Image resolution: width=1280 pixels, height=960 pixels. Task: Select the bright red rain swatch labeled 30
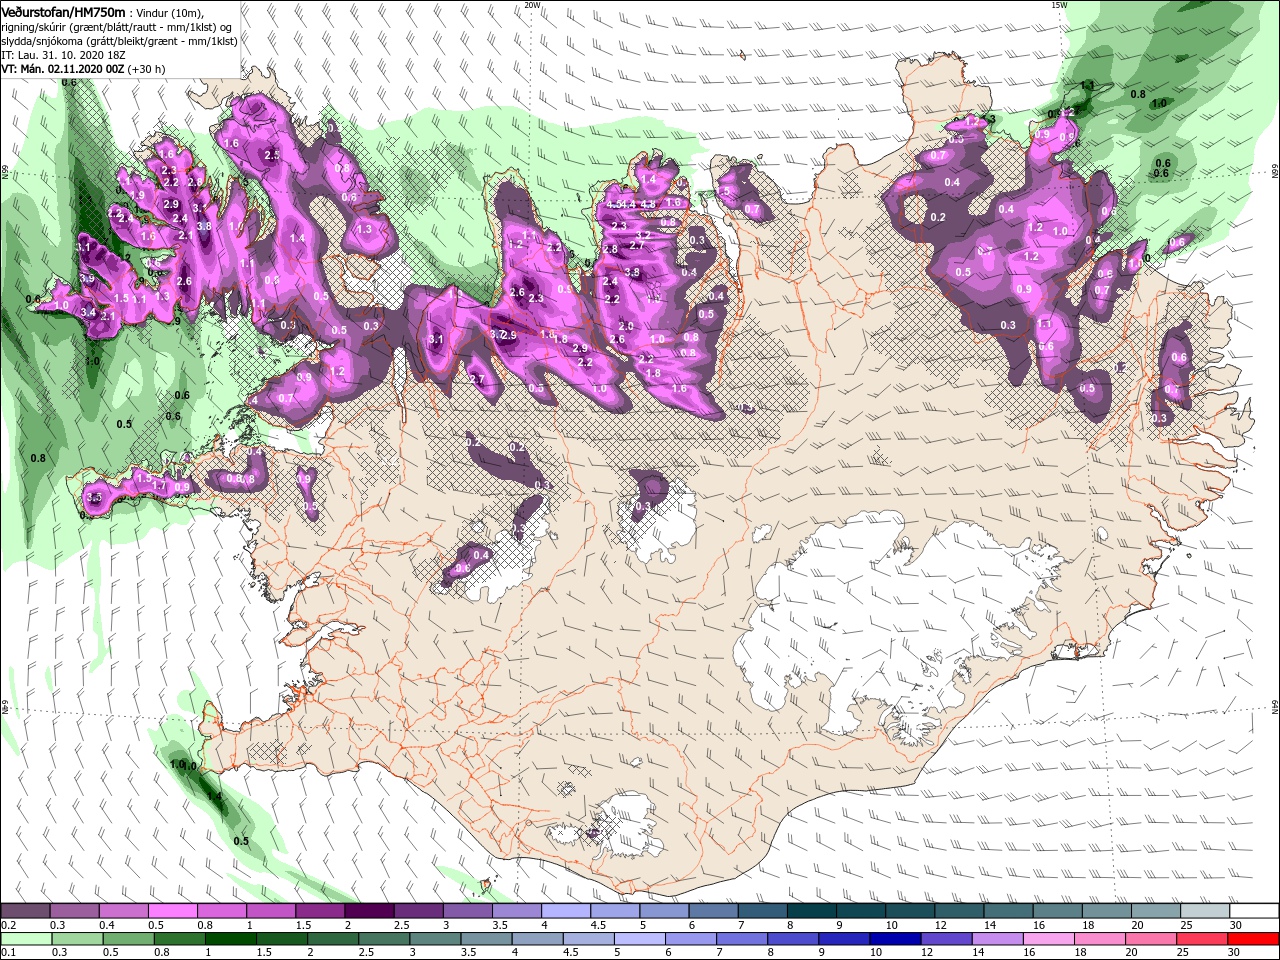(1254, 939)
